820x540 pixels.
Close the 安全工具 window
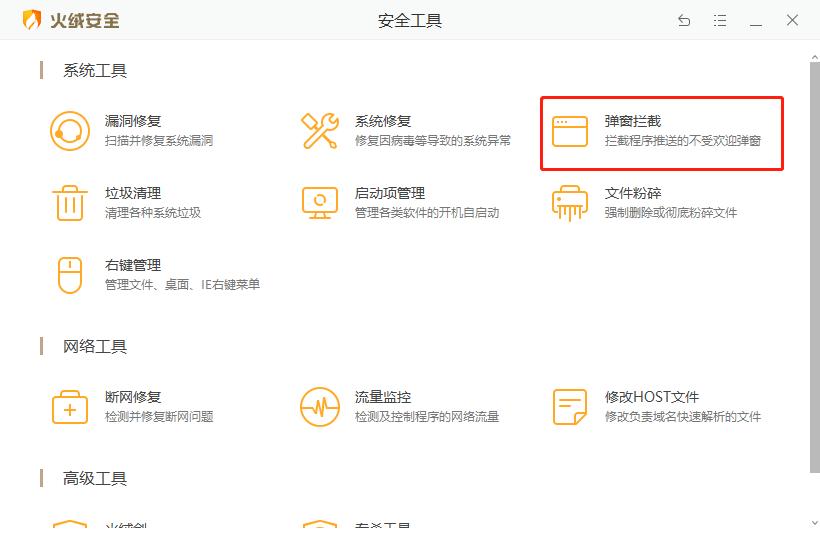792,20
